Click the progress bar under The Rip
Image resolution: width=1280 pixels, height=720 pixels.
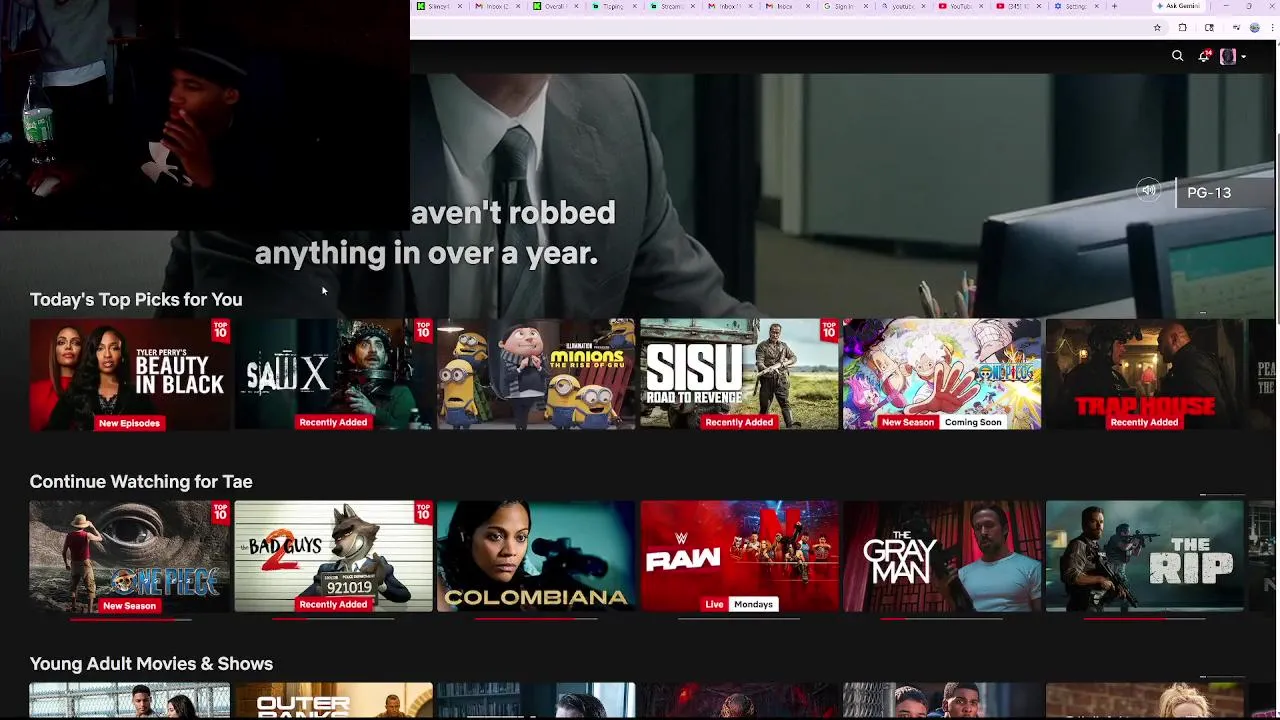point(1145,619)
